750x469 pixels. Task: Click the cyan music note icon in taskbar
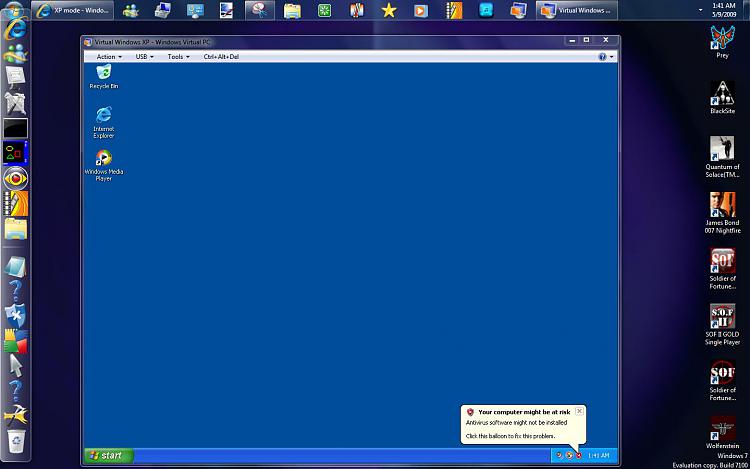point(486,11)
